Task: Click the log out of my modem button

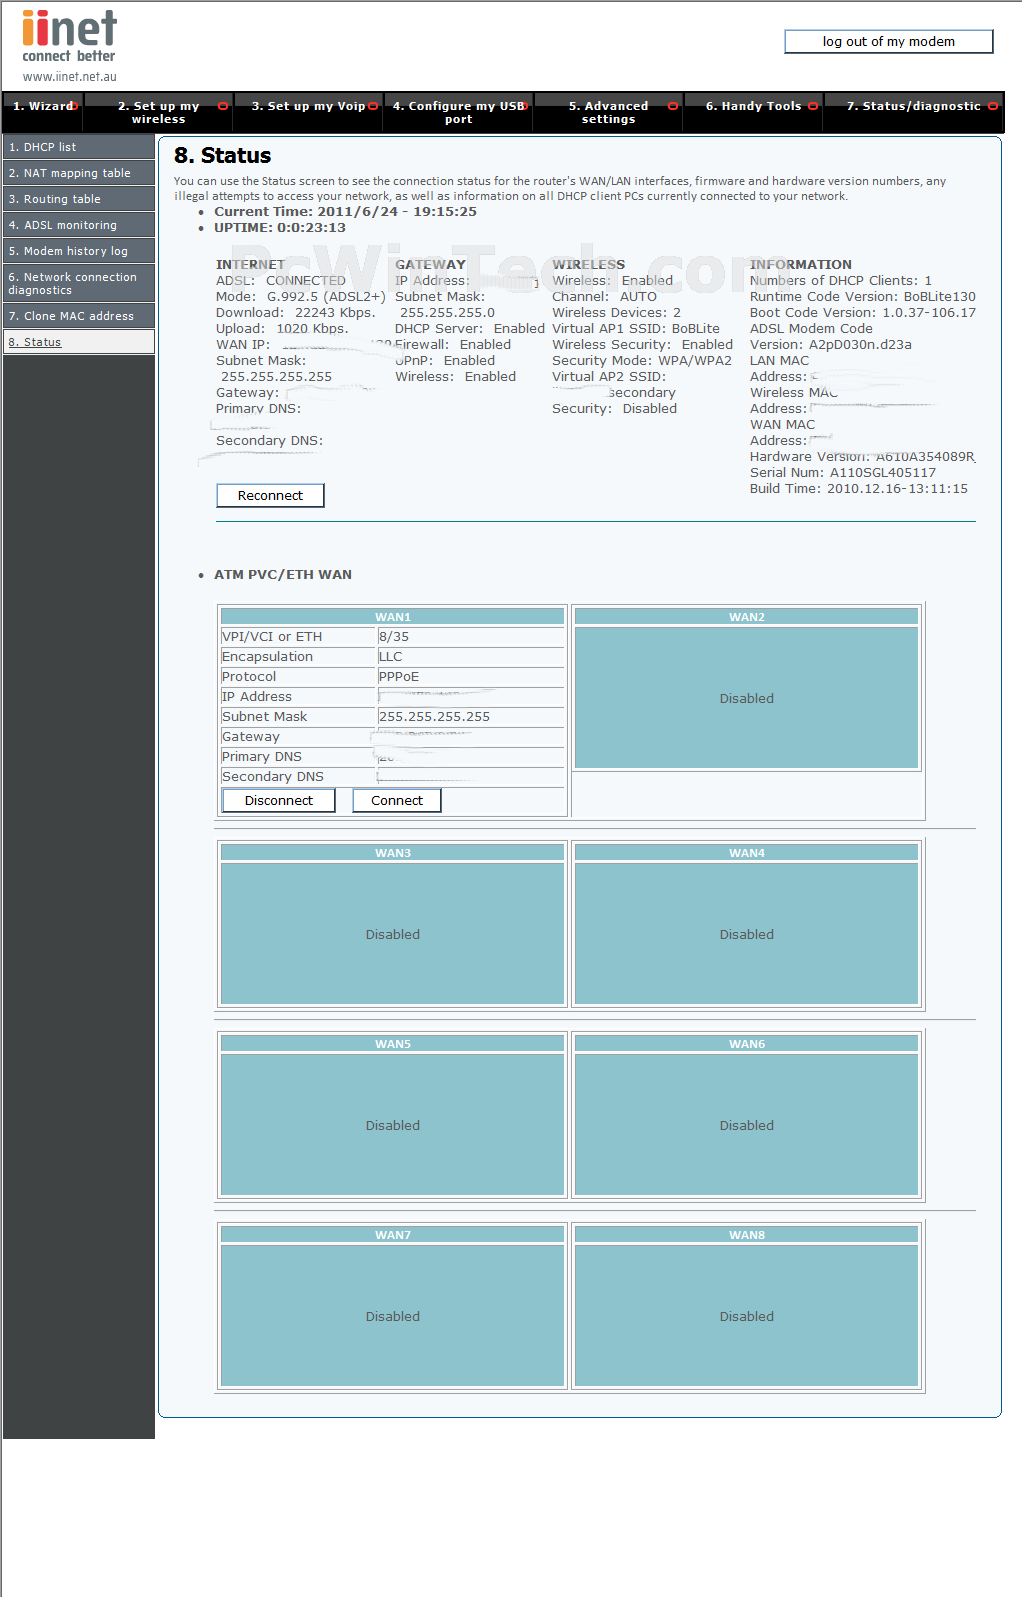Action: [888, 42]
